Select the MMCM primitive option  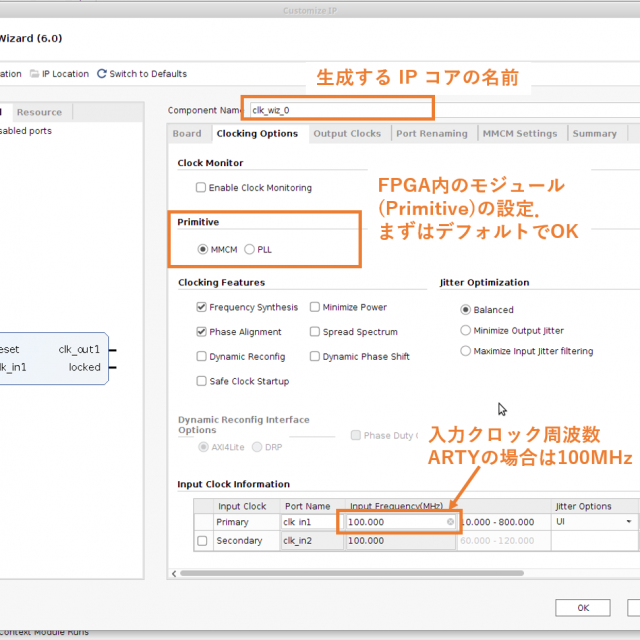203,249
